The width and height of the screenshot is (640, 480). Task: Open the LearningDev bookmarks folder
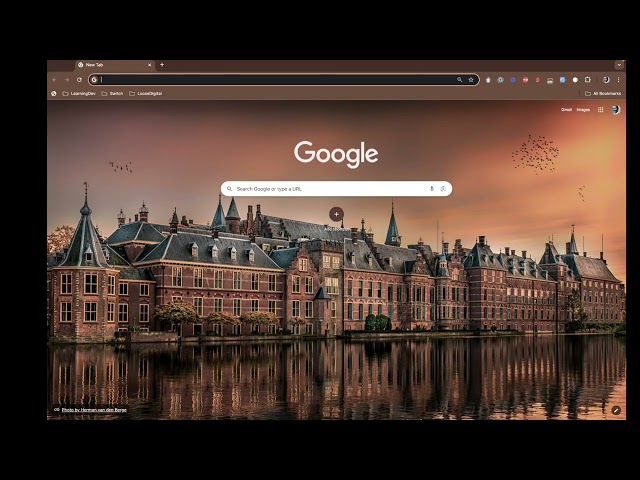click(79, 93)
